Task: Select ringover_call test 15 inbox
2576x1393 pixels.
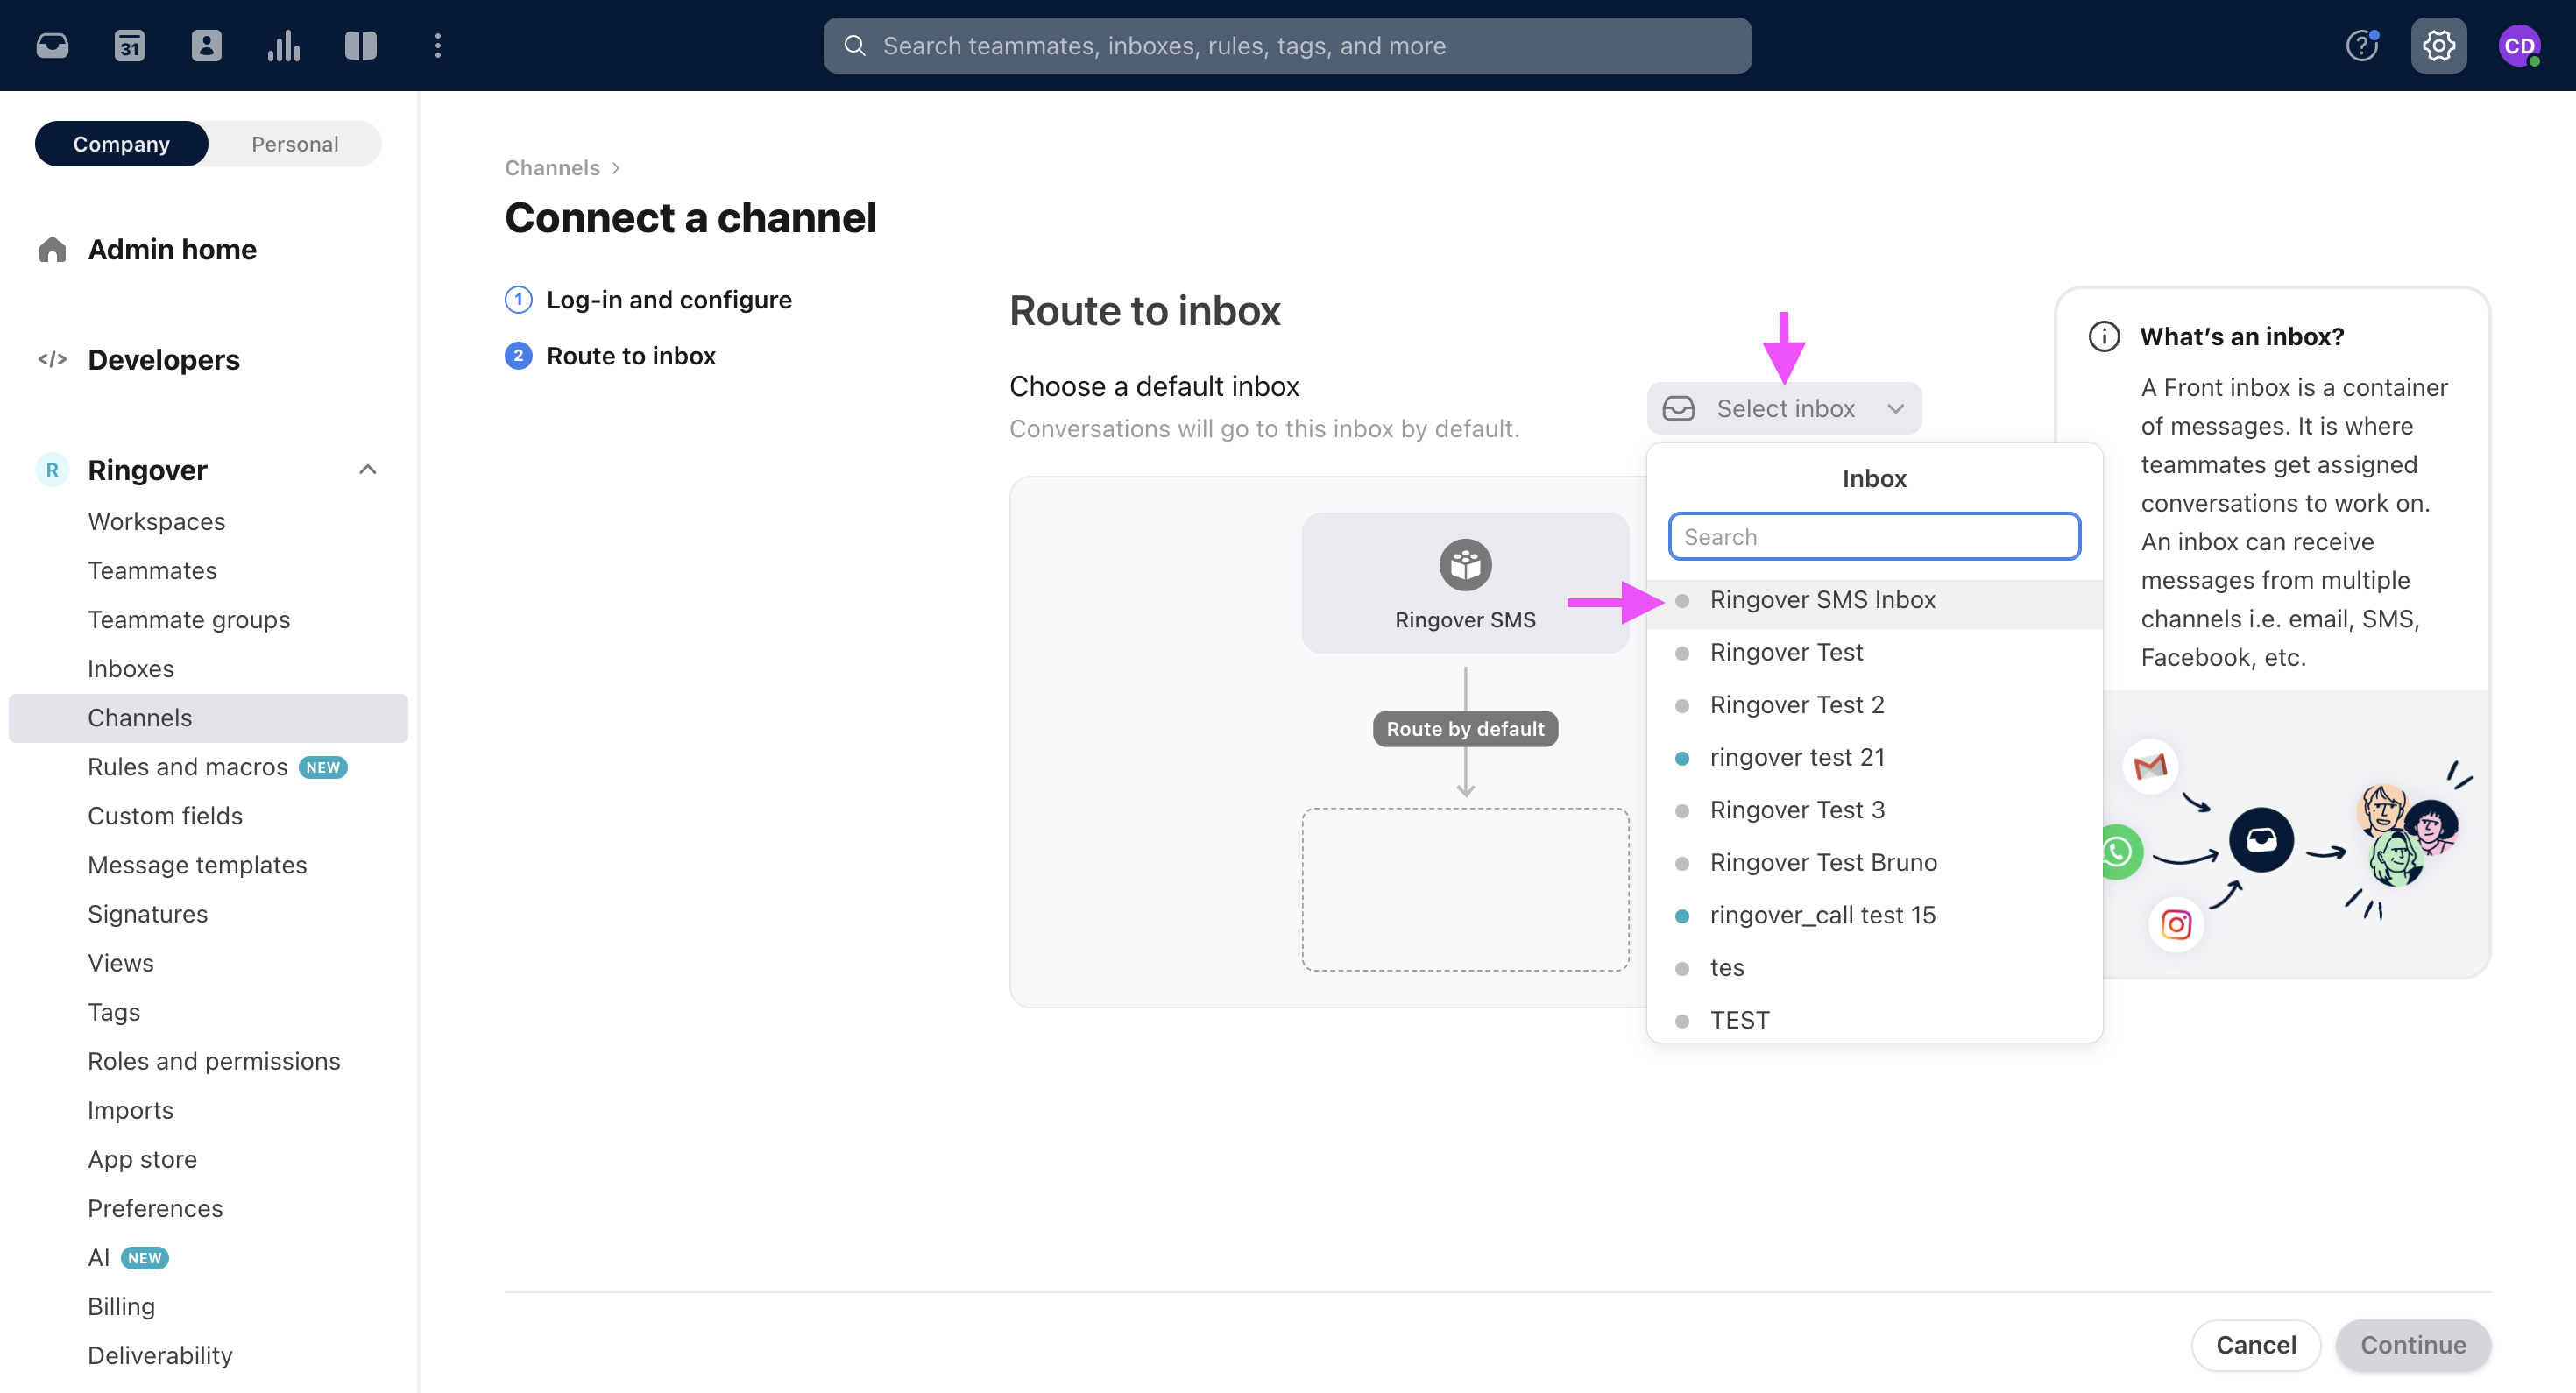Action: (x=1823, y=915)
